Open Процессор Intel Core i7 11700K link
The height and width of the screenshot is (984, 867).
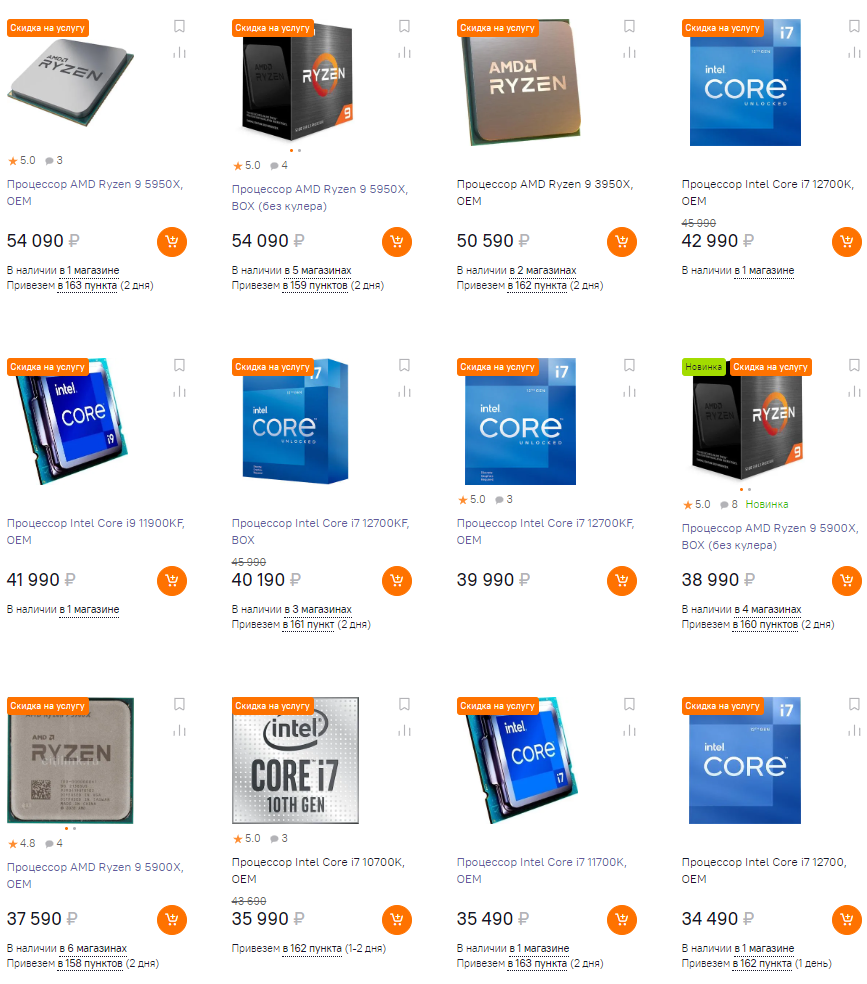tap(541, 870)
